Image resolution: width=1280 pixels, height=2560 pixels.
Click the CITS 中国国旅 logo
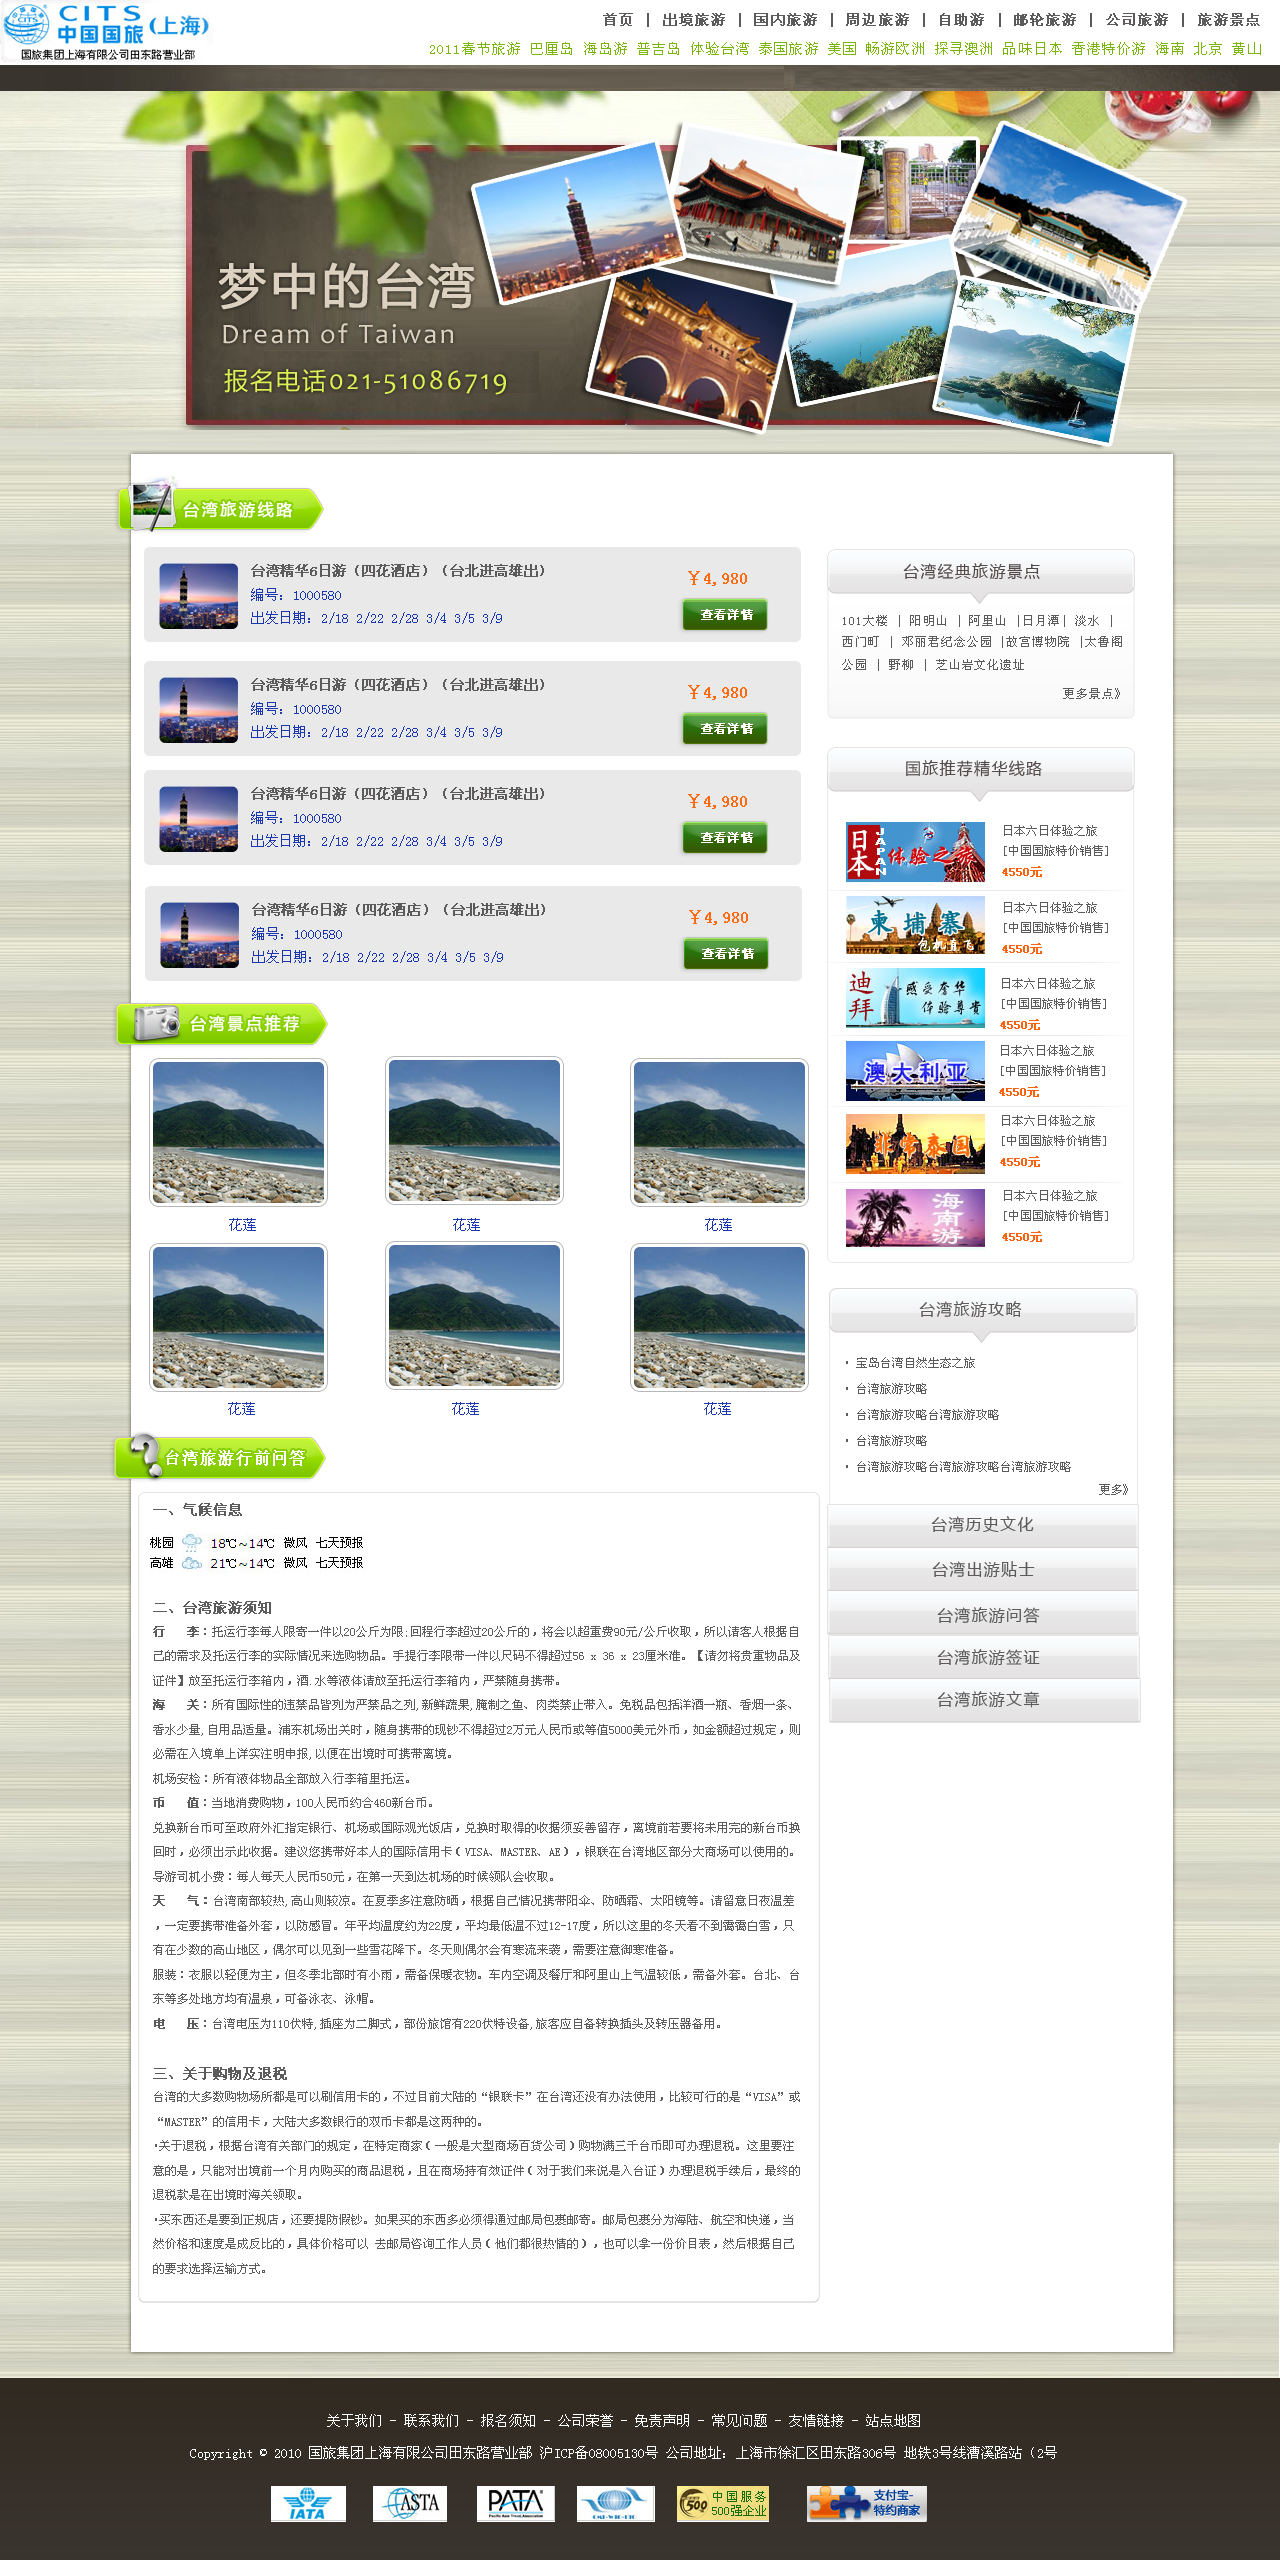(x=105, y=31)
